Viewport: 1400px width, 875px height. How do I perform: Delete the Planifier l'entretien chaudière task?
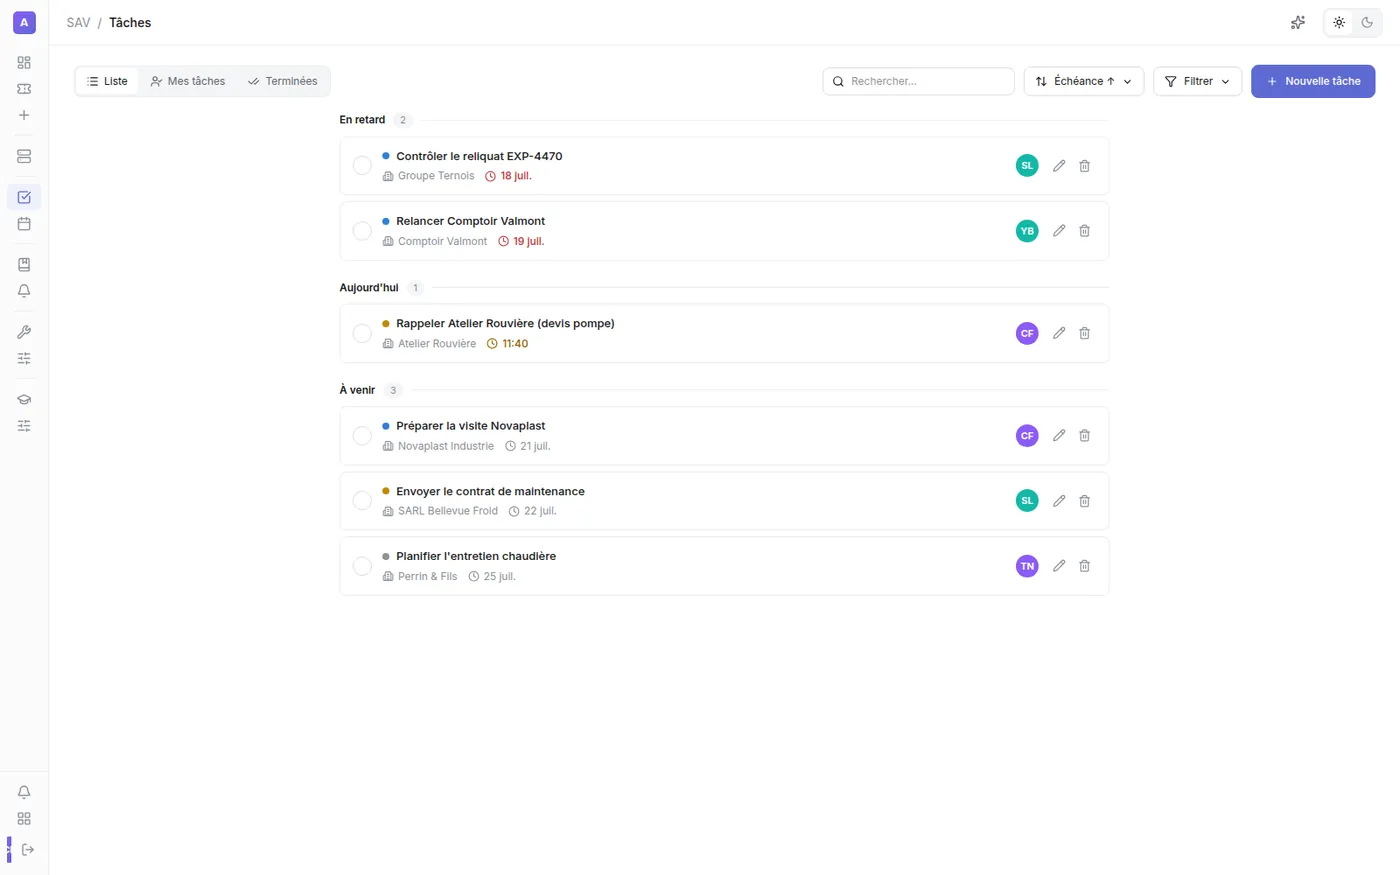click(1084, 566)
